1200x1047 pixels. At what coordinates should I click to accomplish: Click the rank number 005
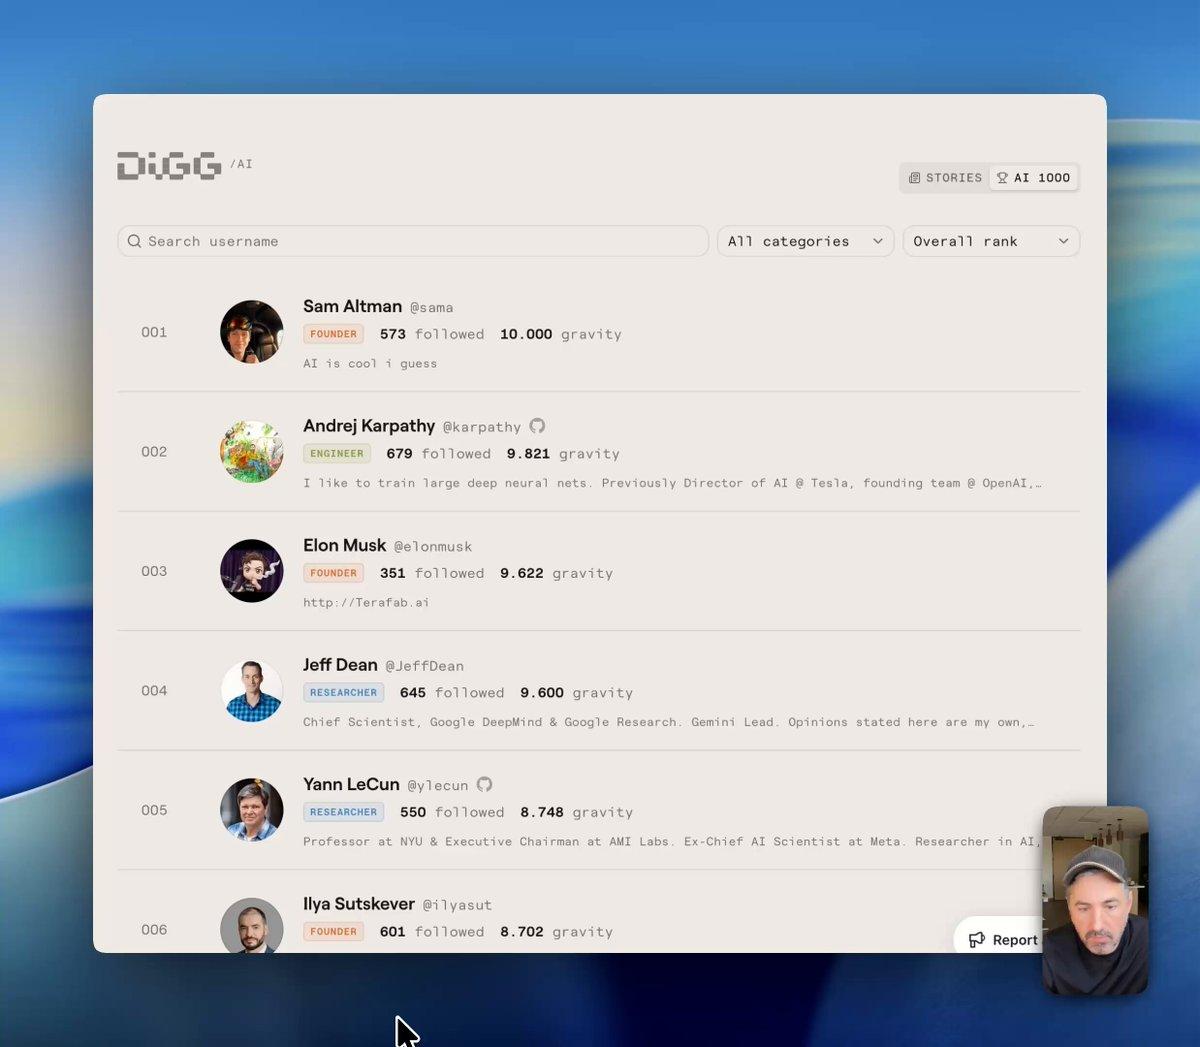154,810
